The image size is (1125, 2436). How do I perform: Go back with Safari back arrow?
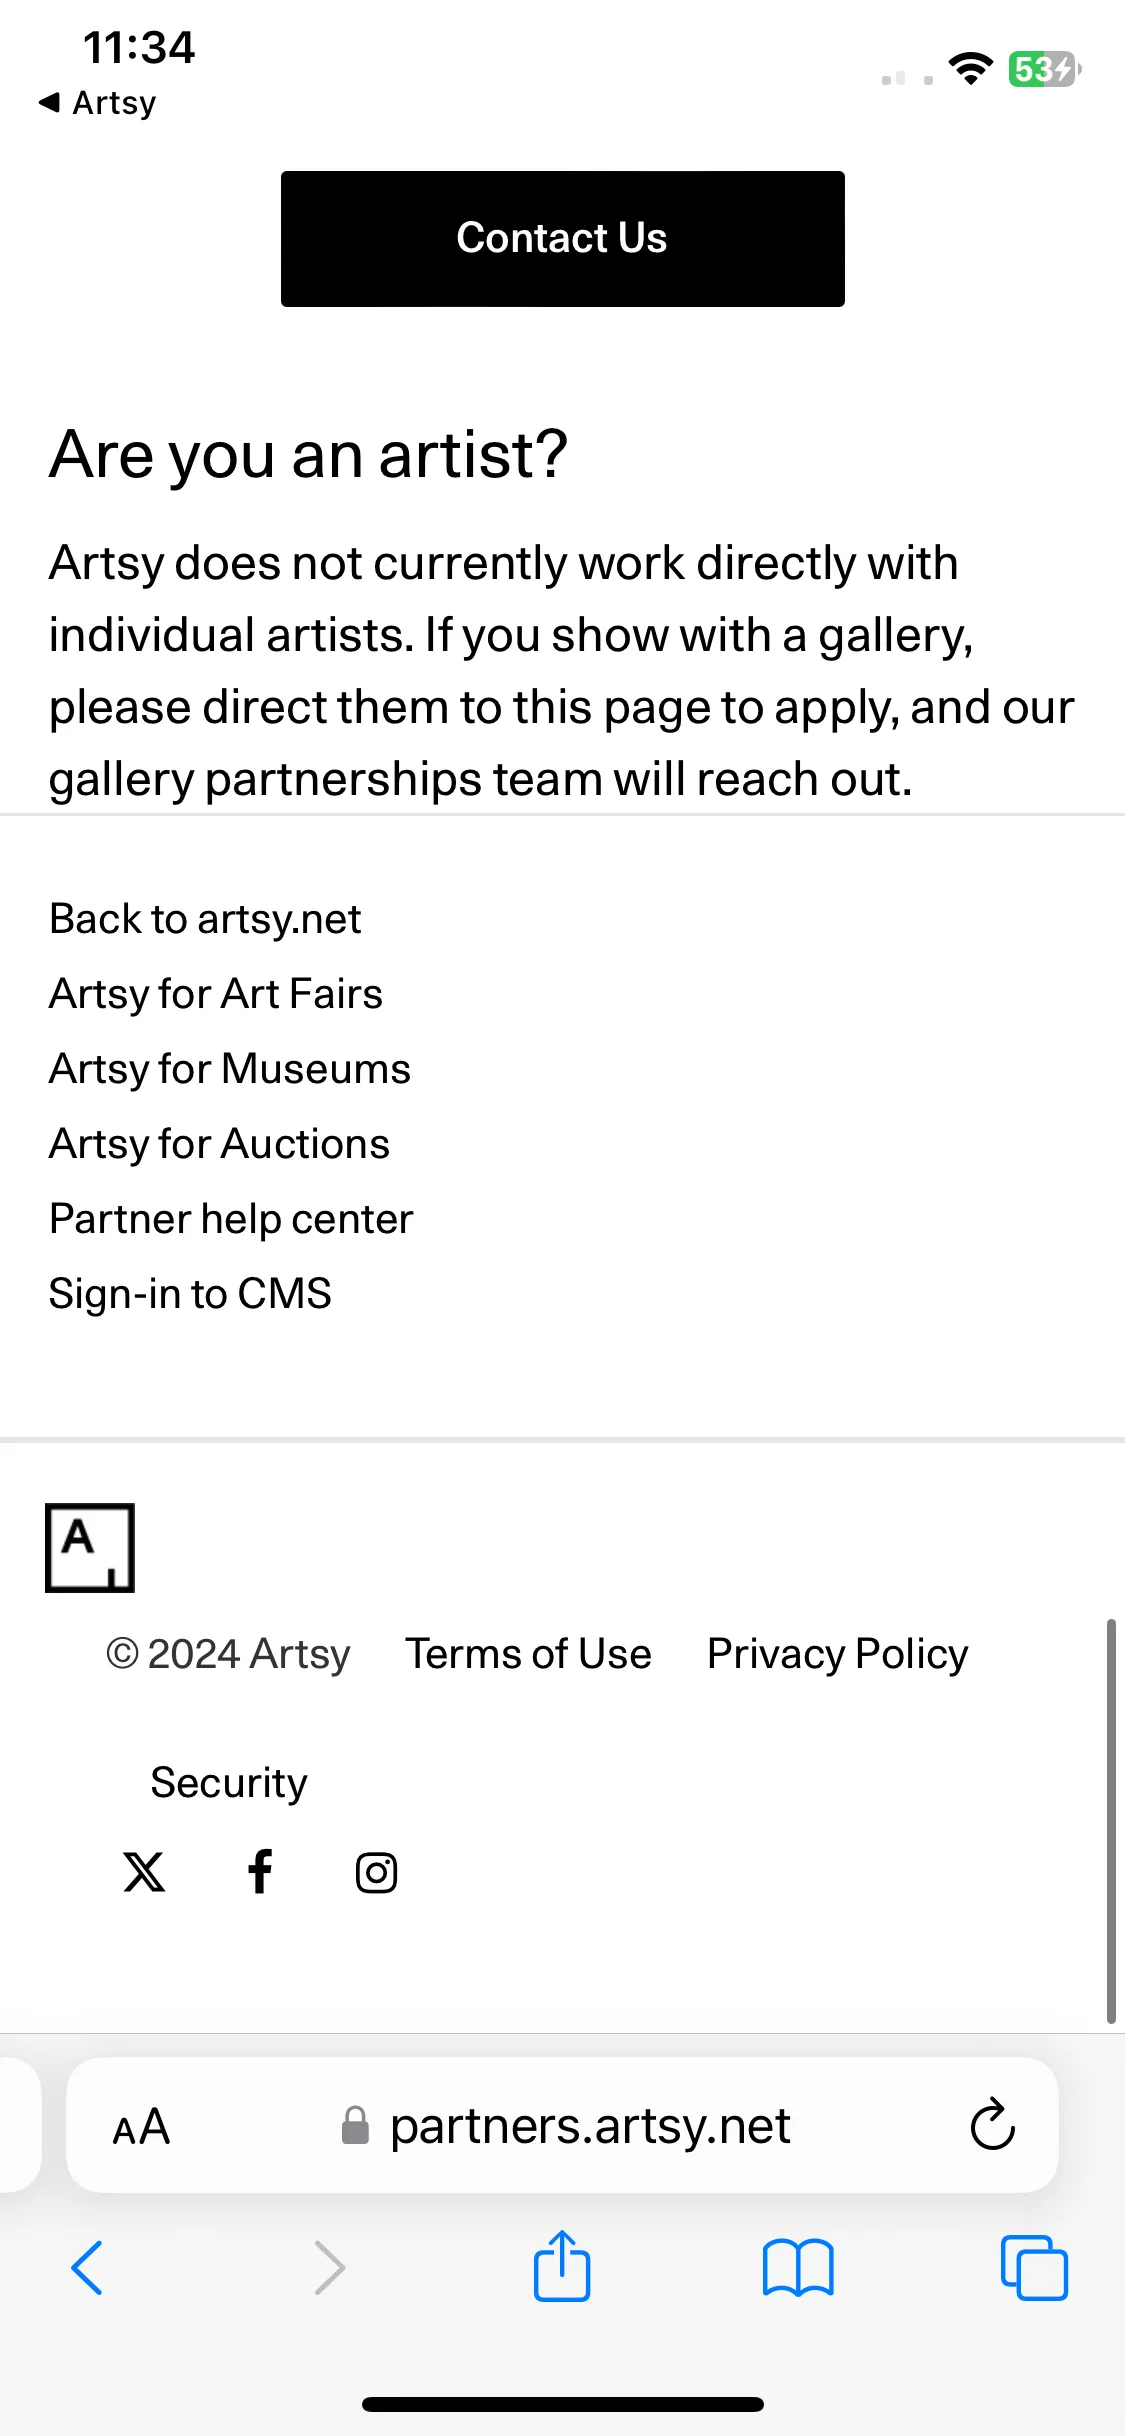pos(87,2267)
